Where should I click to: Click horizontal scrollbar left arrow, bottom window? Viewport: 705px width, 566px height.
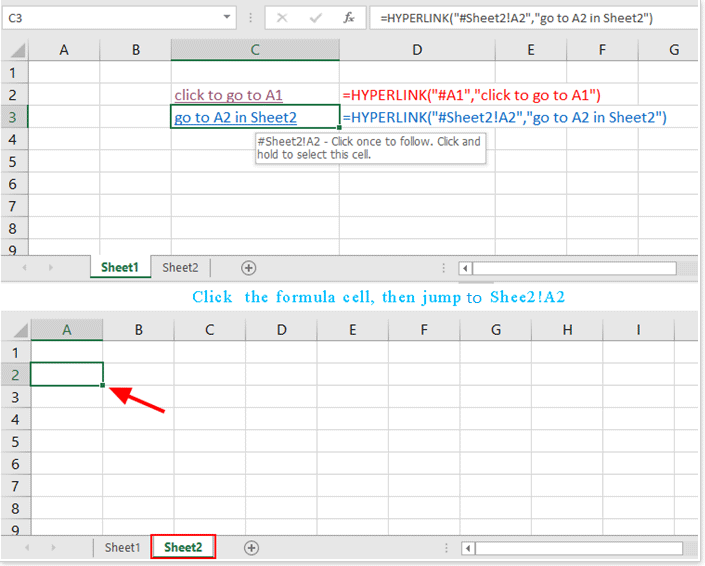click(468, 548)
